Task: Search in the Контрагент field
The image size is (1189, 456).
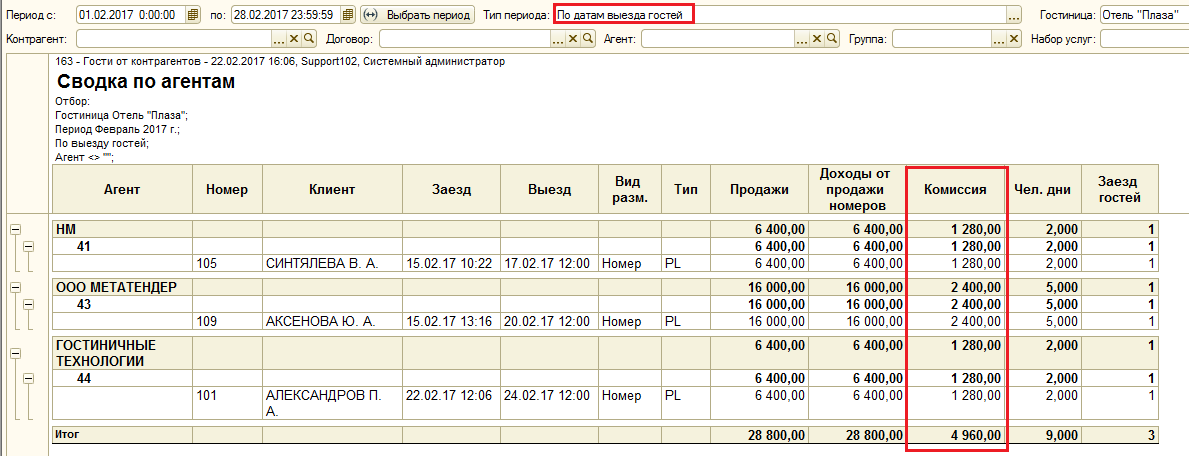Action: tap(309, 39)
